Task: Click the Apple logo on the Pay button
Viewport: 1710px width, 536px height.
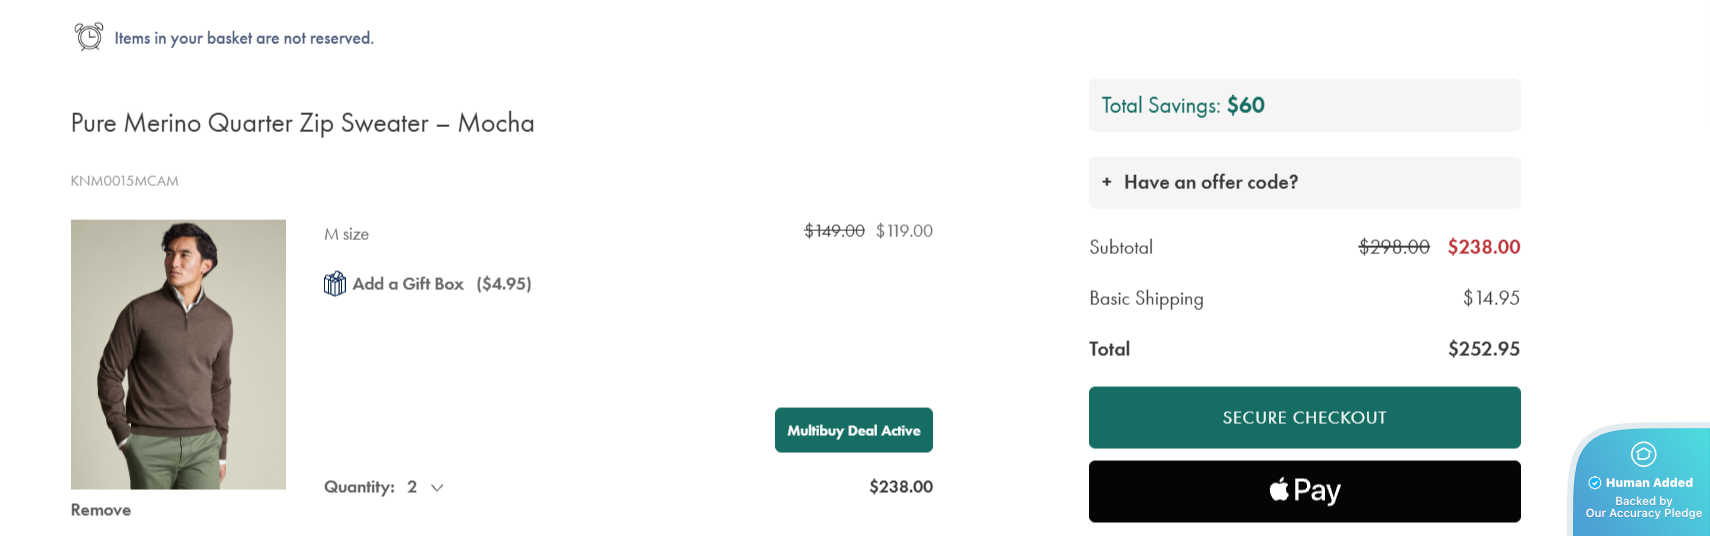Action: [x=1279, y=490]
